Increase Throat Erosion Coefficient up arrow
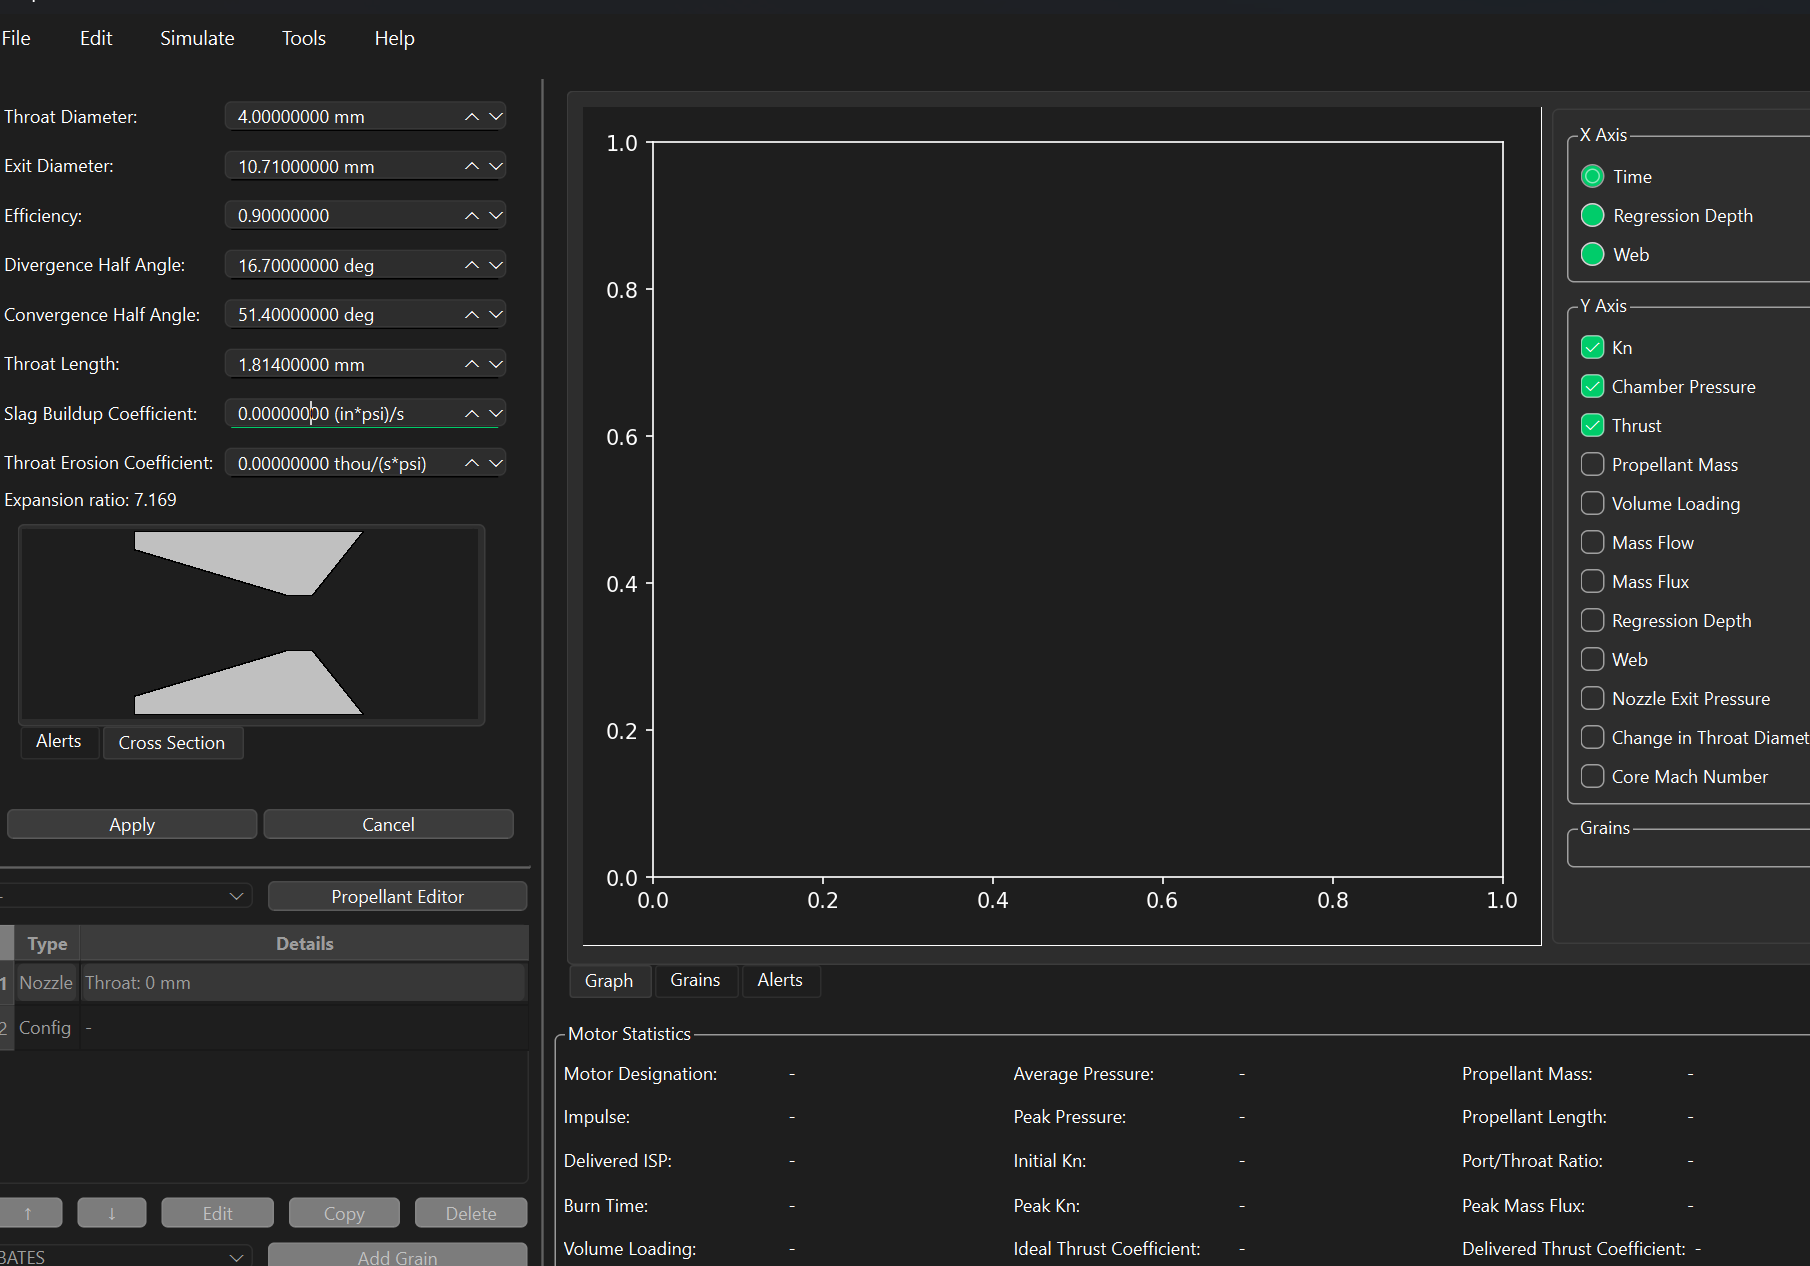Screen dimensions: 1810x1266 472,463
